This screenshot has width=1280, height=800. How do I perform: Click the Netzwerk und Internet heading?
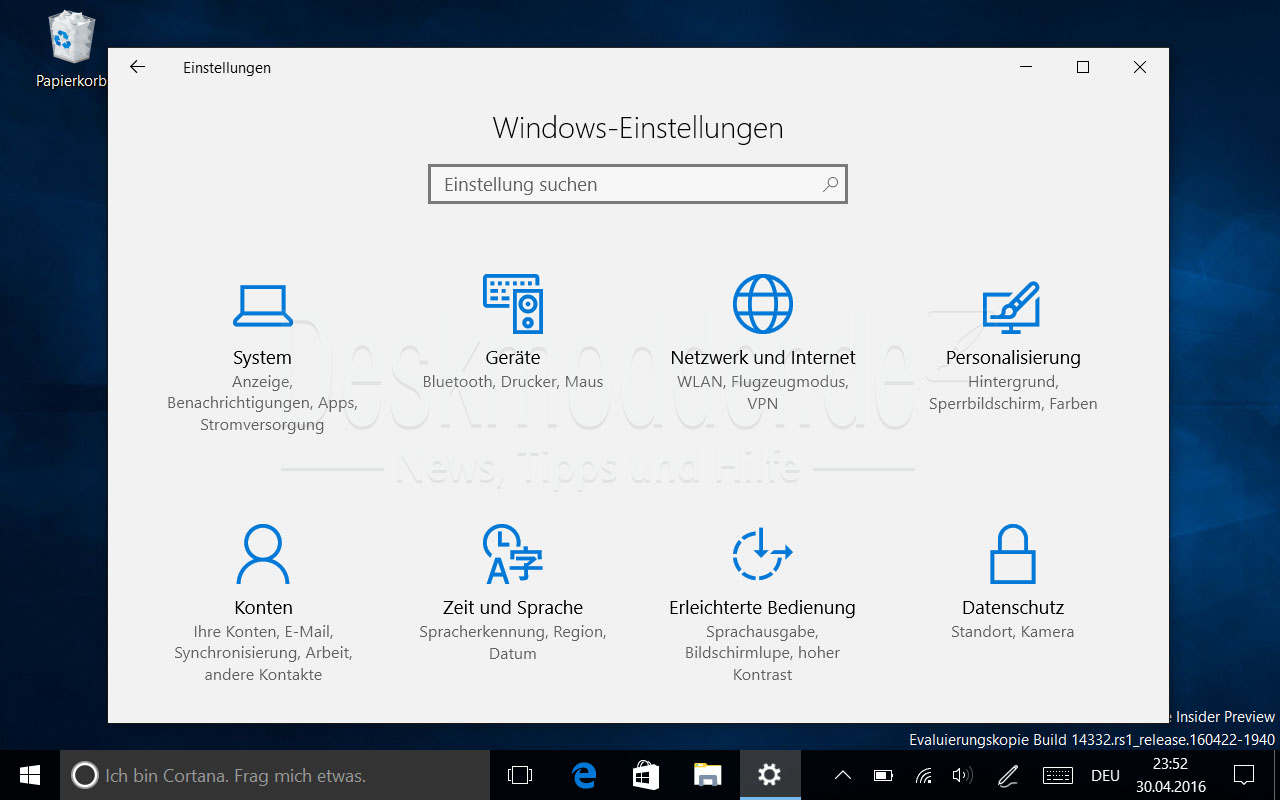point(763,357)
